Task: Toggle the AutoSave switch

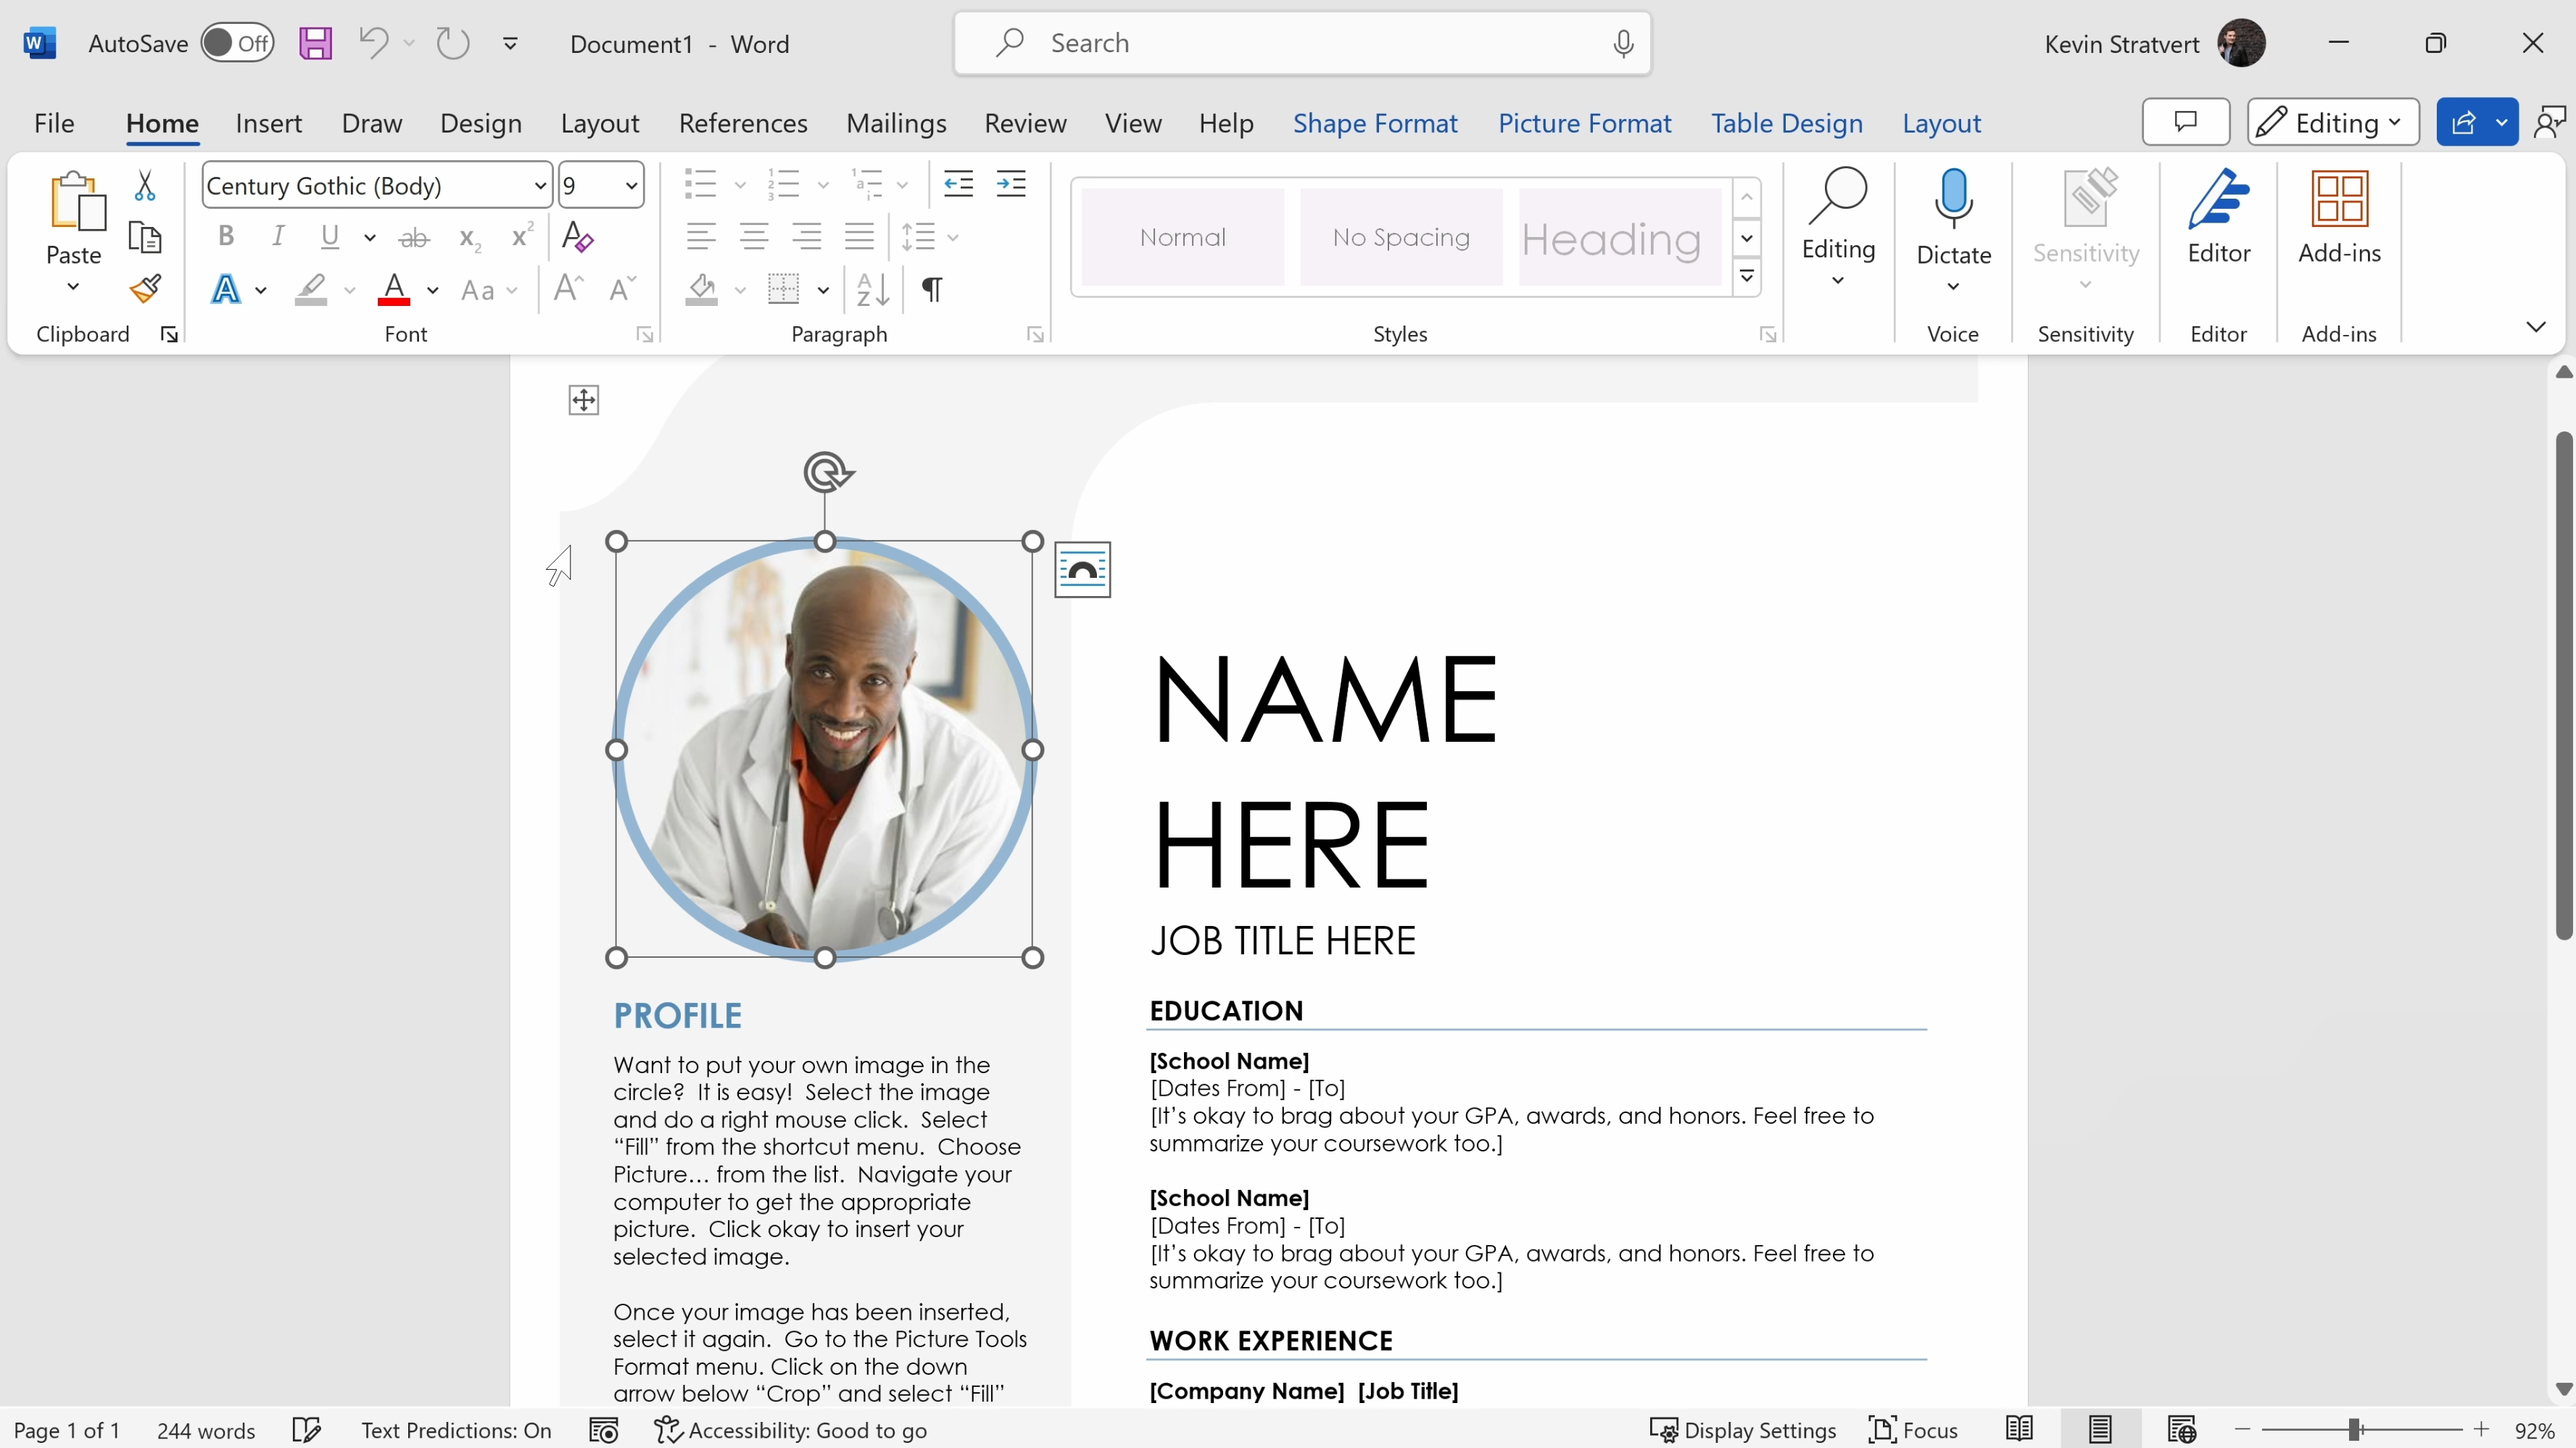Action: (x=237, y=43)
